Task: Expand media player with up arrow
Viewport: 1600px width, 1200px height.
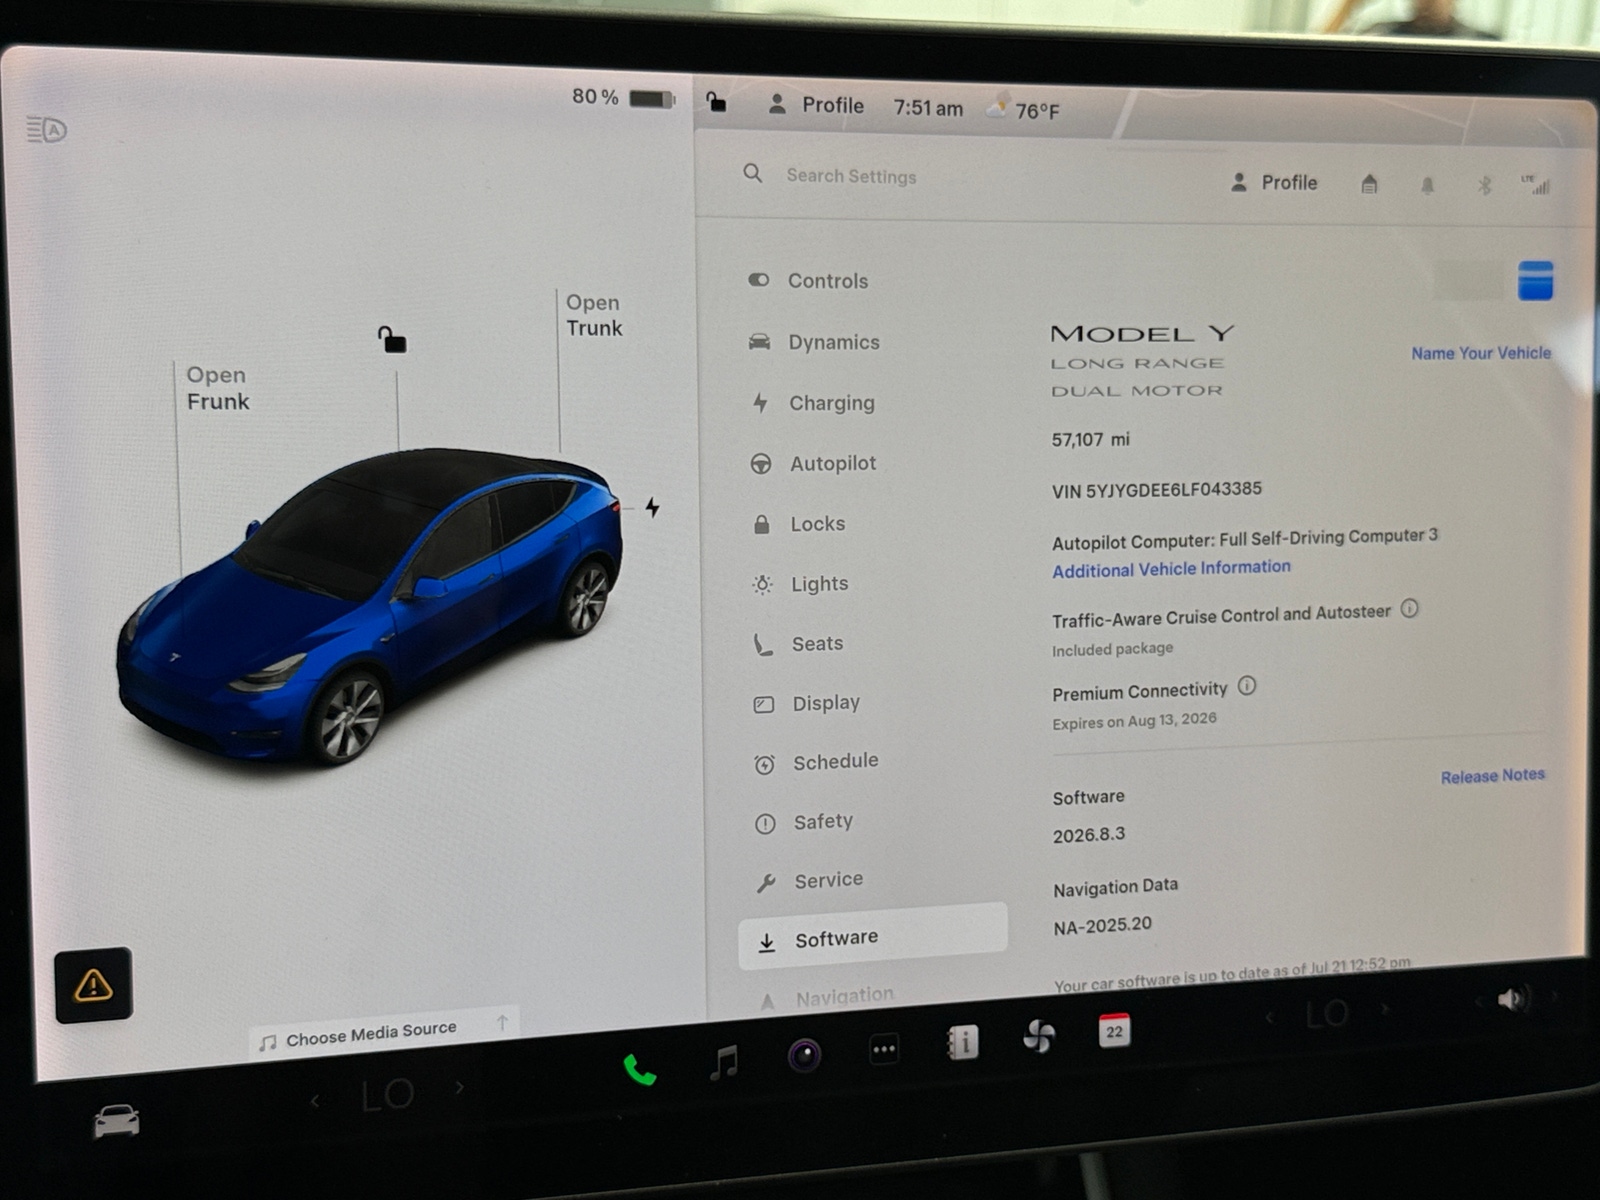Action: coord(502,1023)
